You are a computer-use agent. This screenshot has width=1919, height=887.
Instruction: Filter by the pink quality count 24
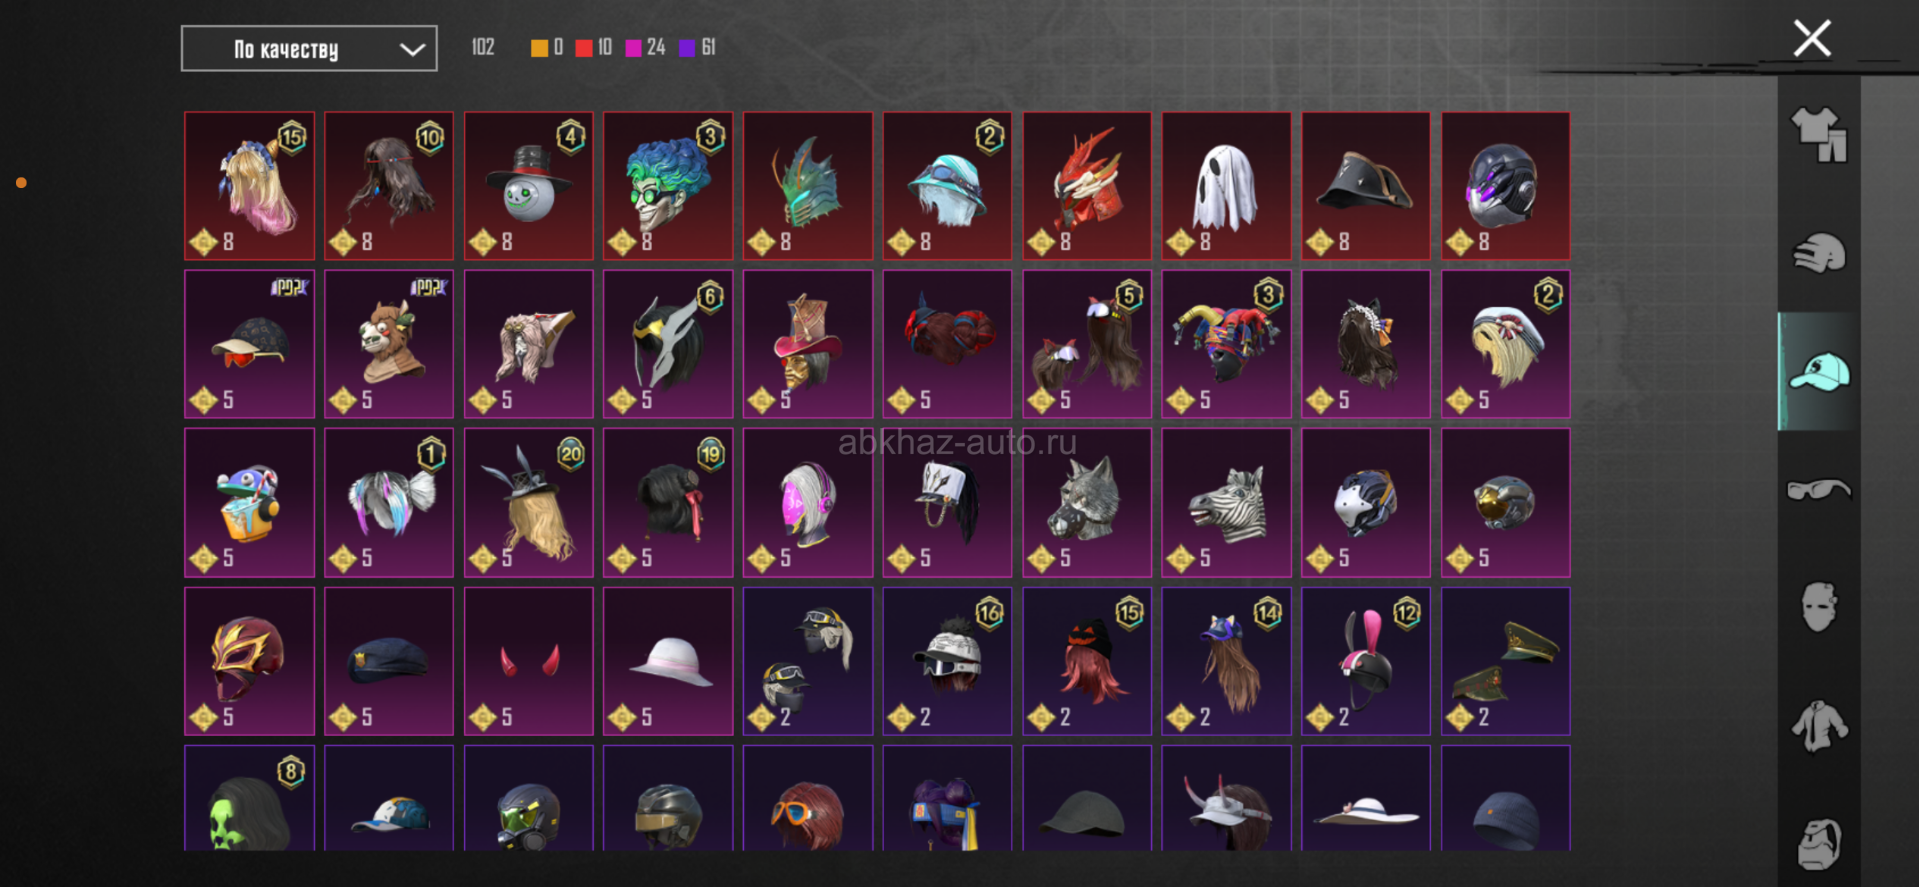point(645,48)
